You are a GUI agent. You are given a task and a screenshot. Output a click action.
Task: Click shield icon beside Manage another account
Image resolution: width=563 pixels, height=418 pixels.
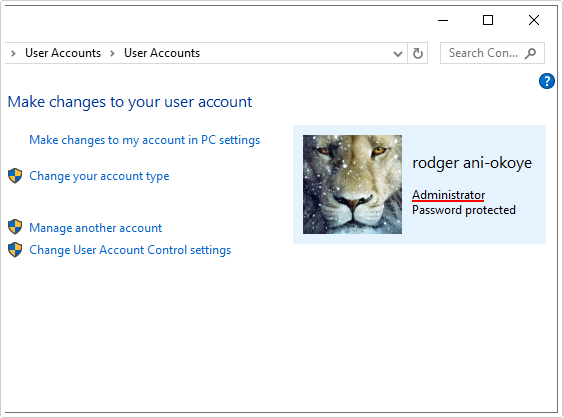(x=15, y=227)
